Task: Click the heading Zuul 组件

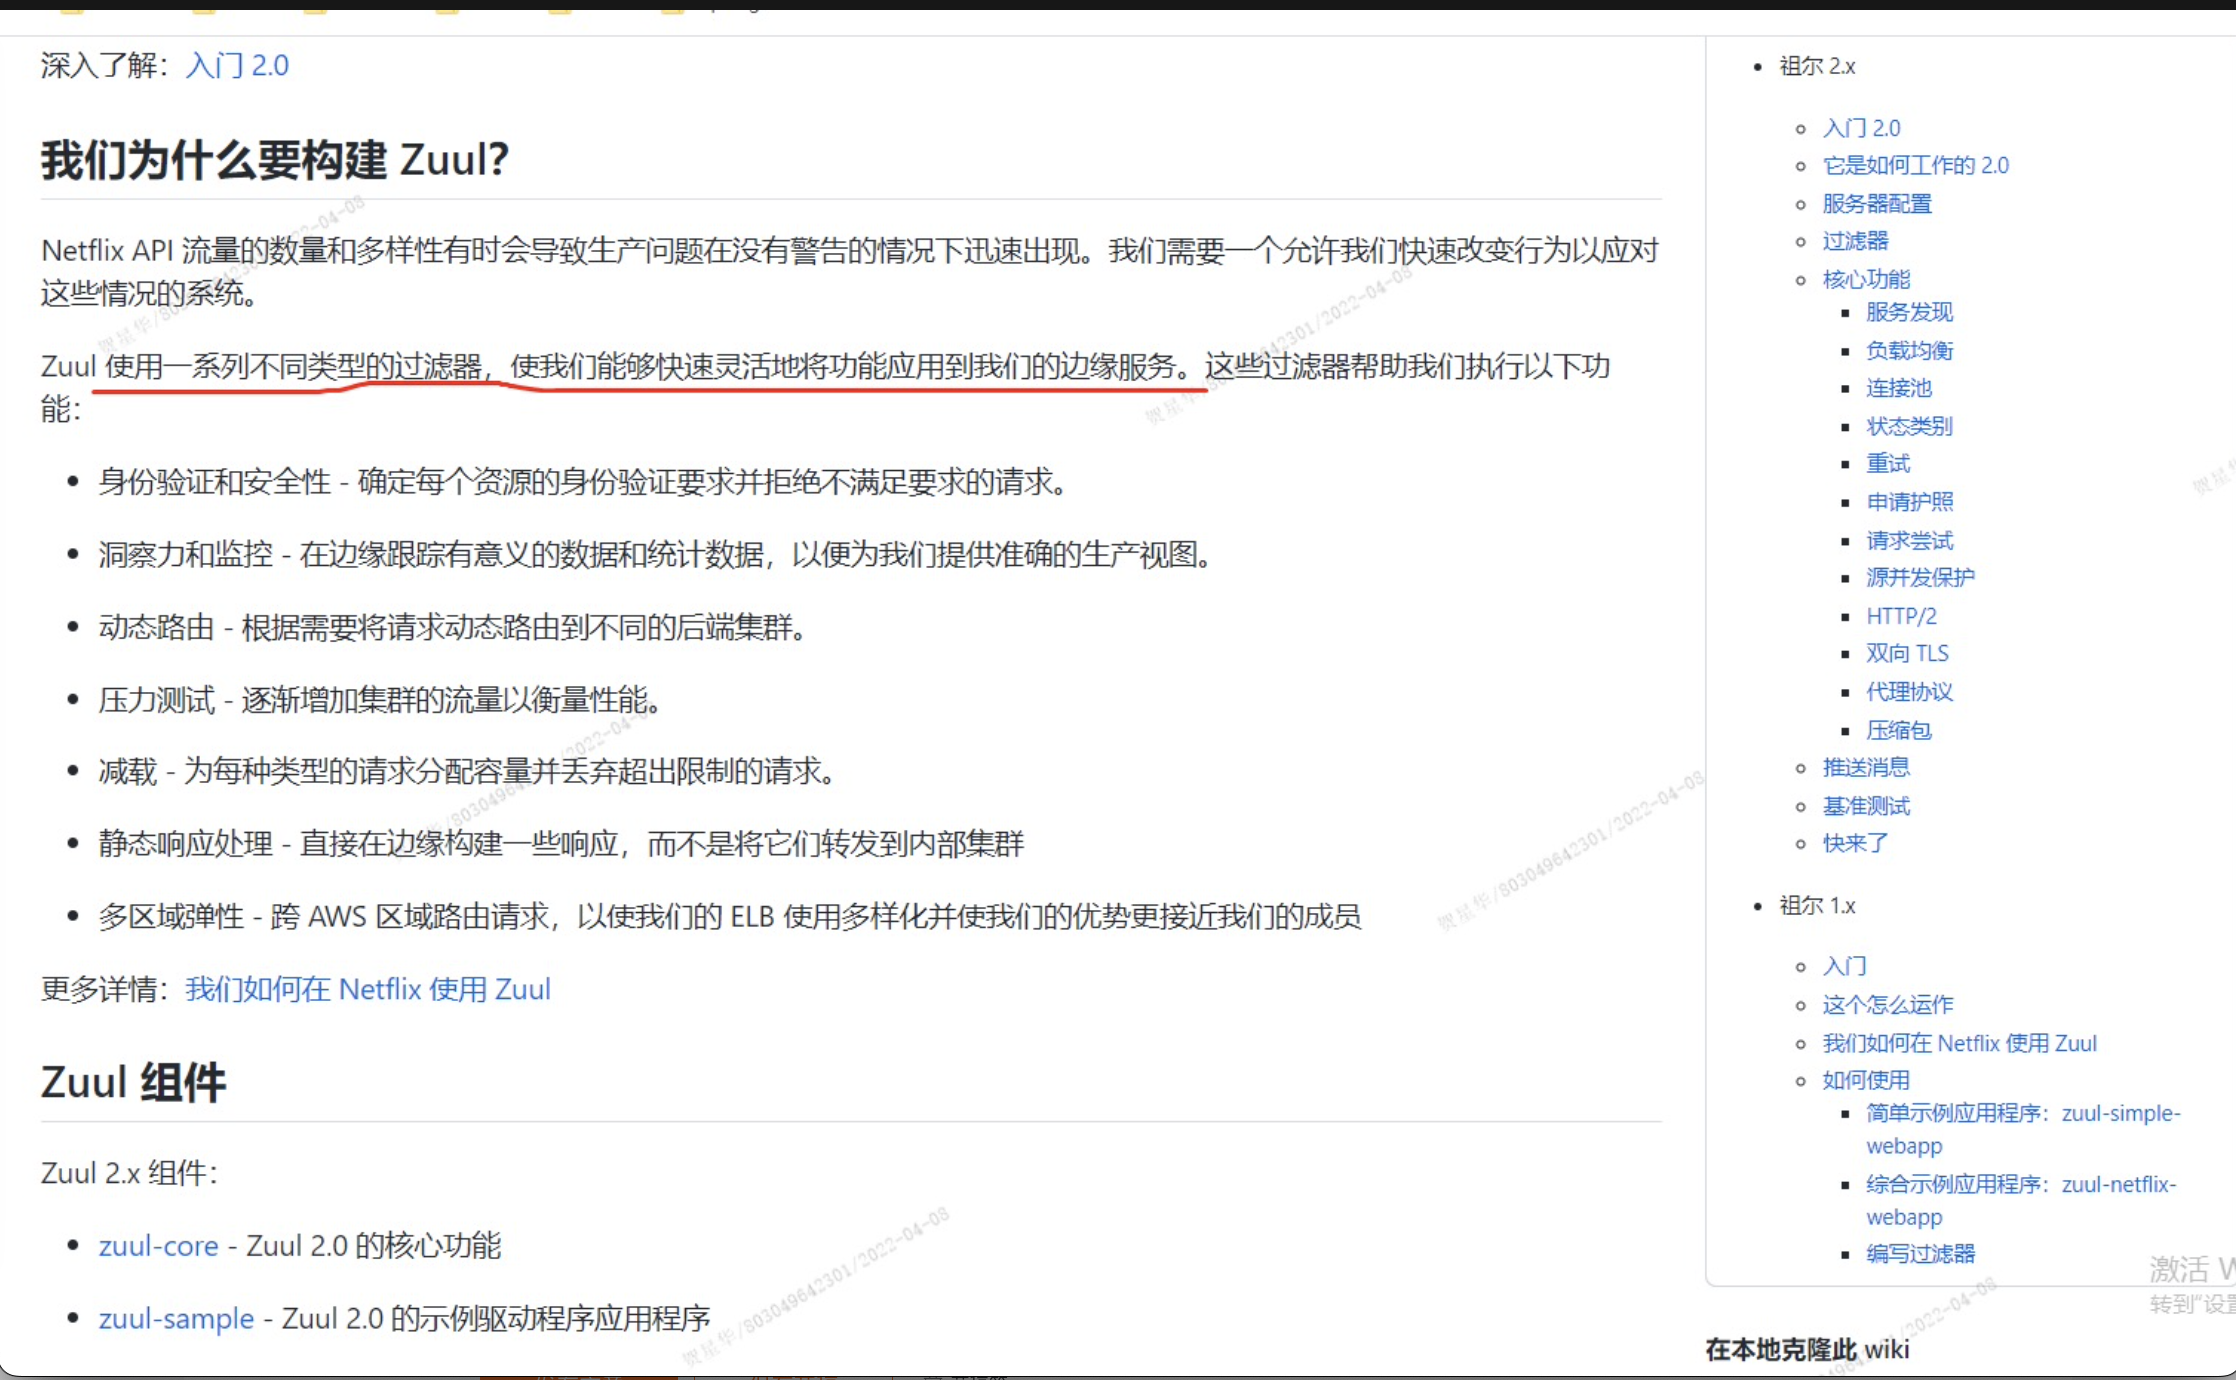Action: (133, 1082)
